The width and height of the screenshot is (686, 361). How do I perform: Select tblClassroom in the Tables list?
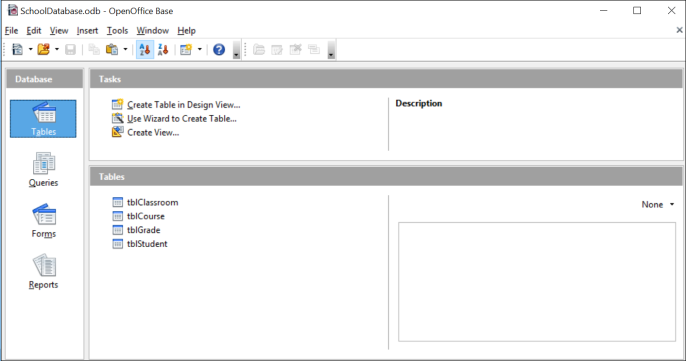coord(152,202)
